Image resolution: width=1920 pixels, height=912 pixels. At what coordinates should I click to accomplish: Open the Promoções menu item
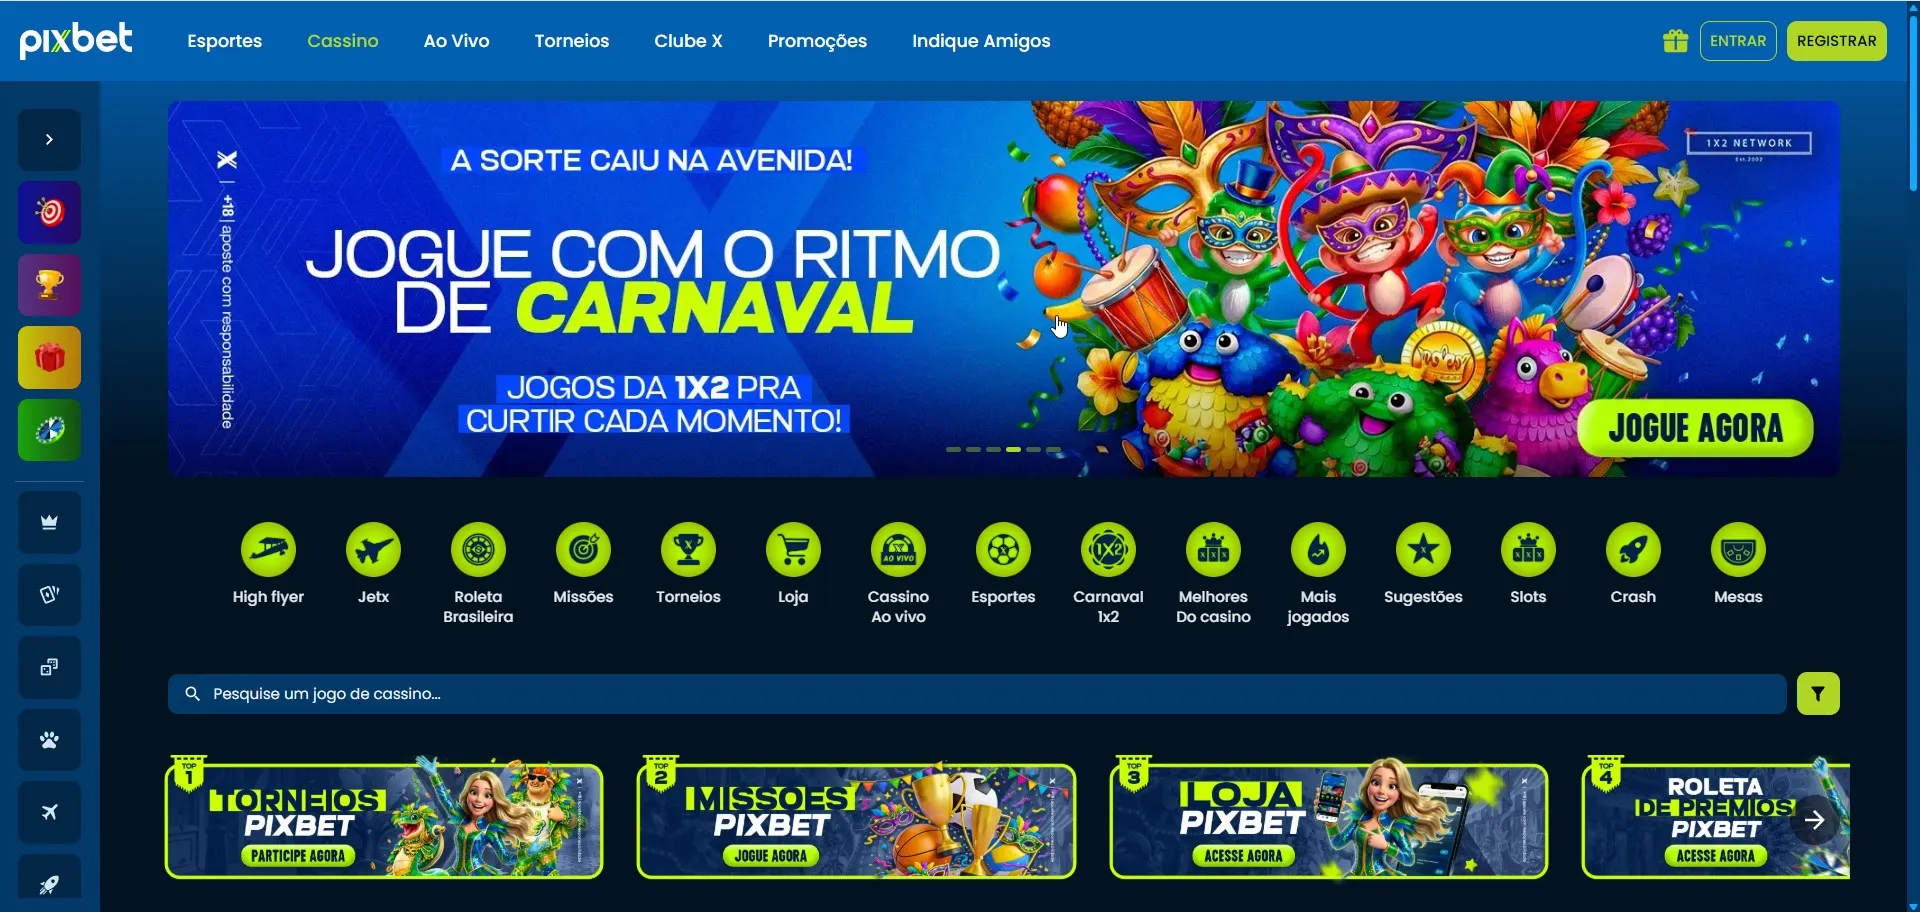pos(817,41)
